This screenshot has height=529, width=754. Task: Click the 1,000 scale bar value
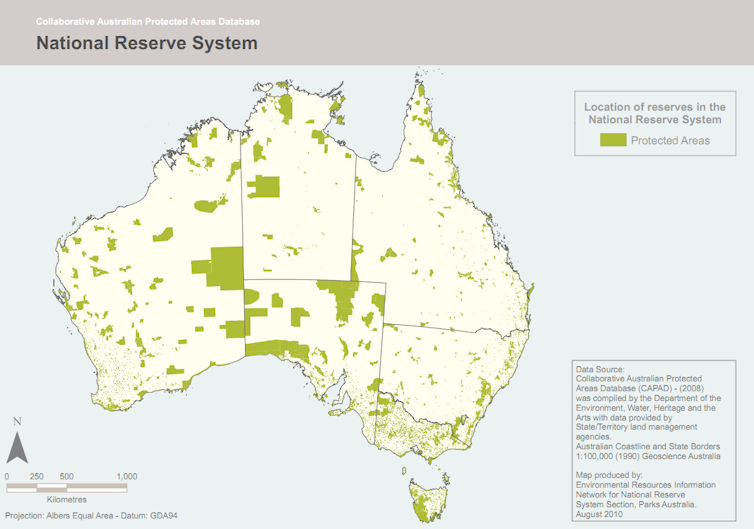click(127, 477)
